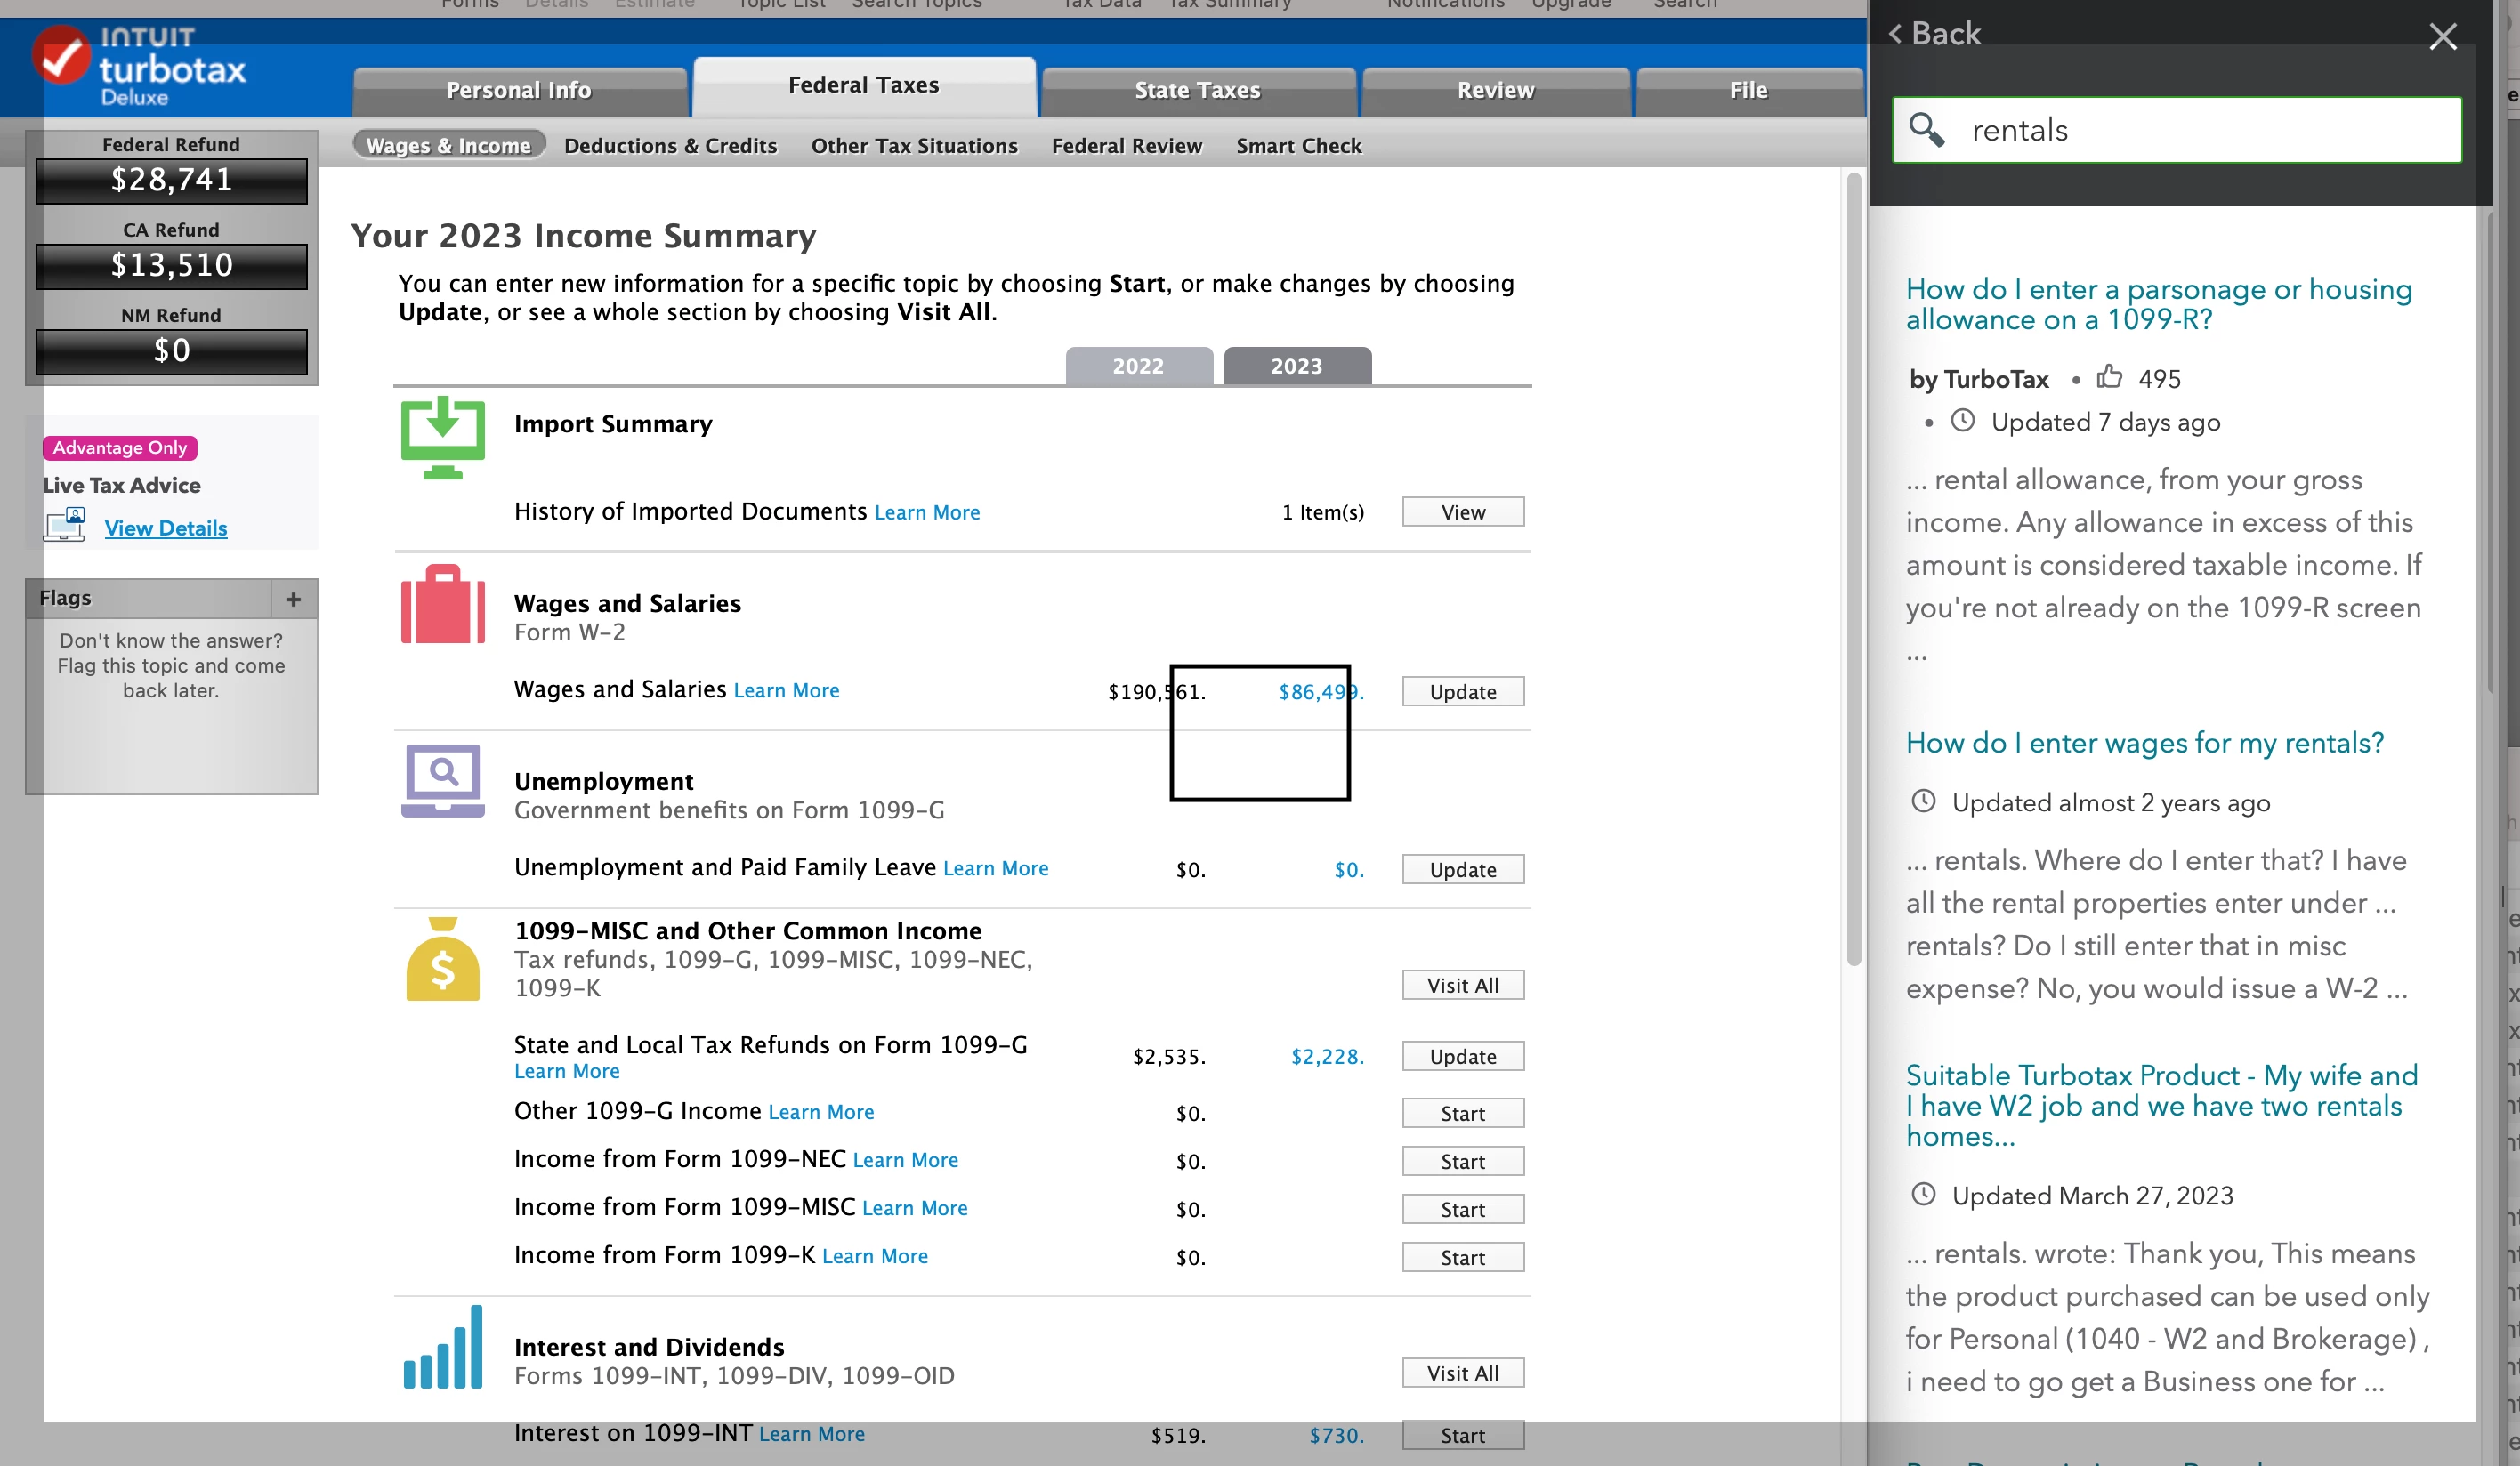Click the thumbs up icon beside 495
This screenshot has height=1466, width=2520.
click(x=2109, y=377)
